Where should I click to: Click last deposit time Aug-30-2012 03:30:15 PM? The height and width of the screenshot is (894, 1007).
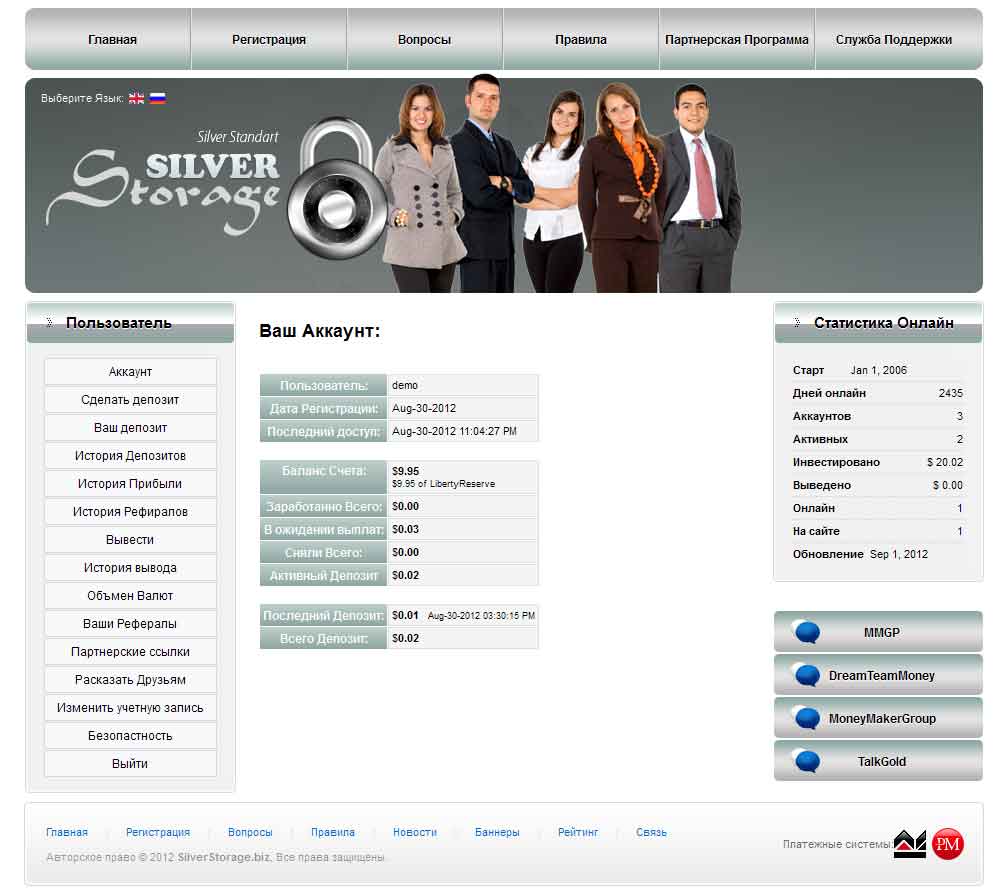[x=481, y=616]
